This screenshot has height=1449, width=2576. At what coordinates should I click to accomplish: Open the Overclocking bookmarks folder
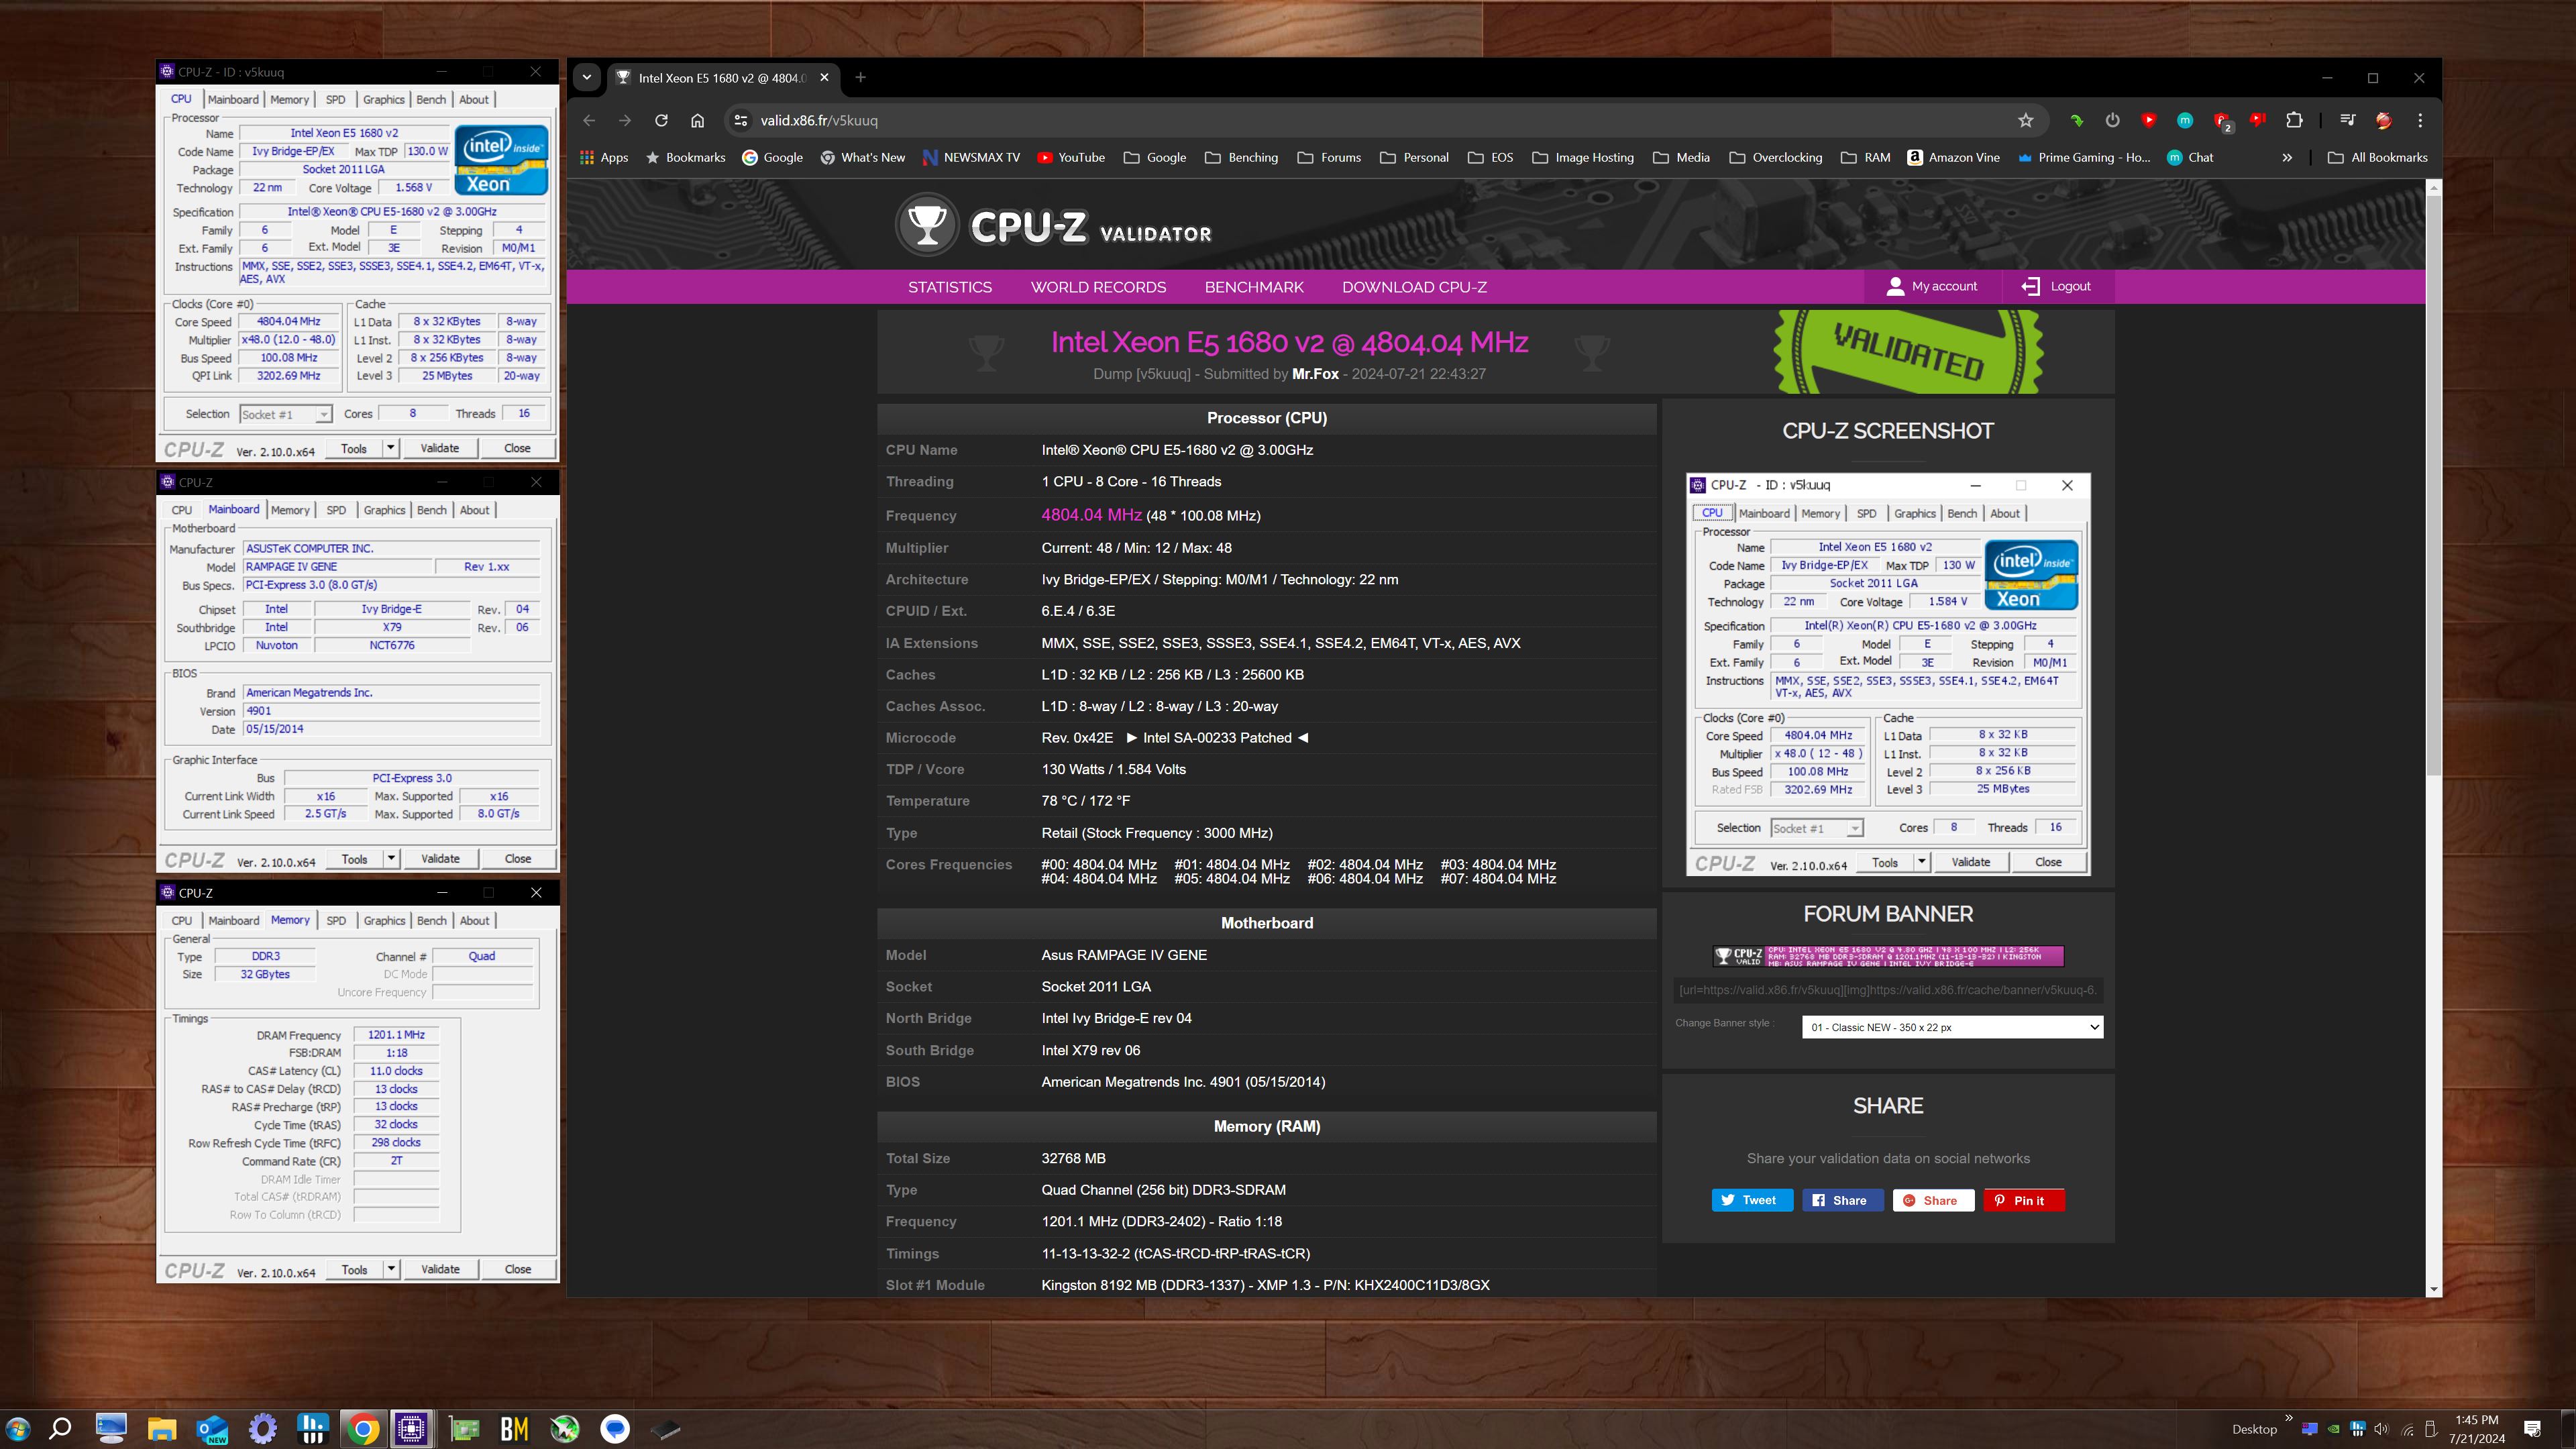click(1775, 157)
